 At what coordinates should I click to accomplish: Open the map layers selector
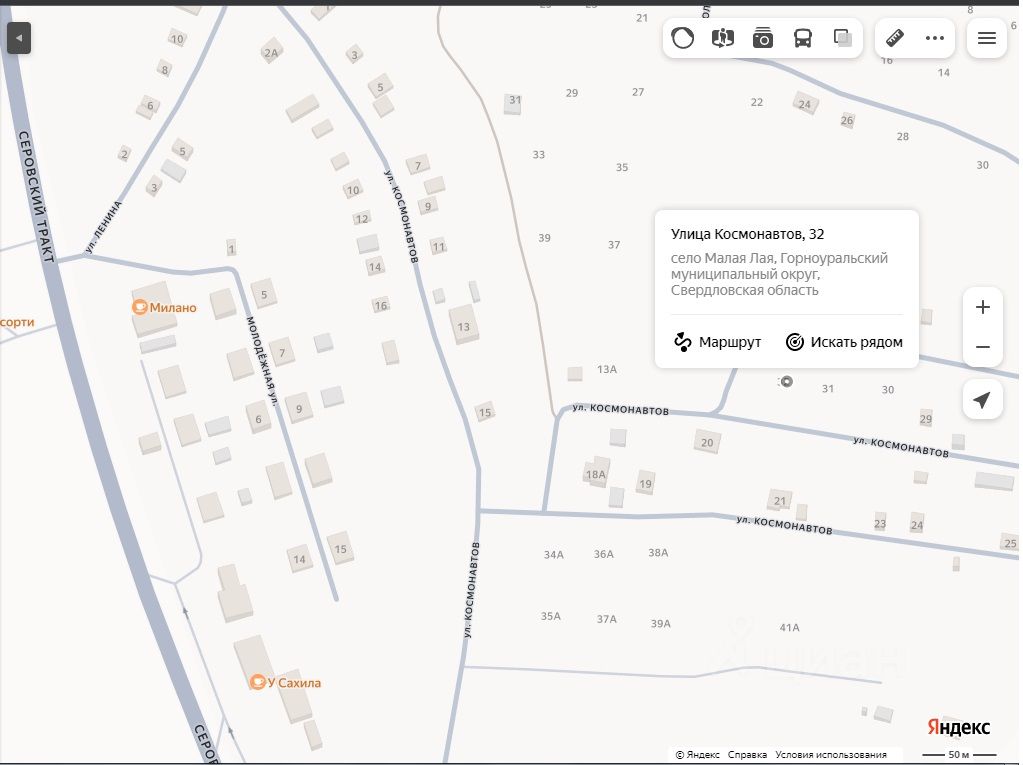click(843, 39)
